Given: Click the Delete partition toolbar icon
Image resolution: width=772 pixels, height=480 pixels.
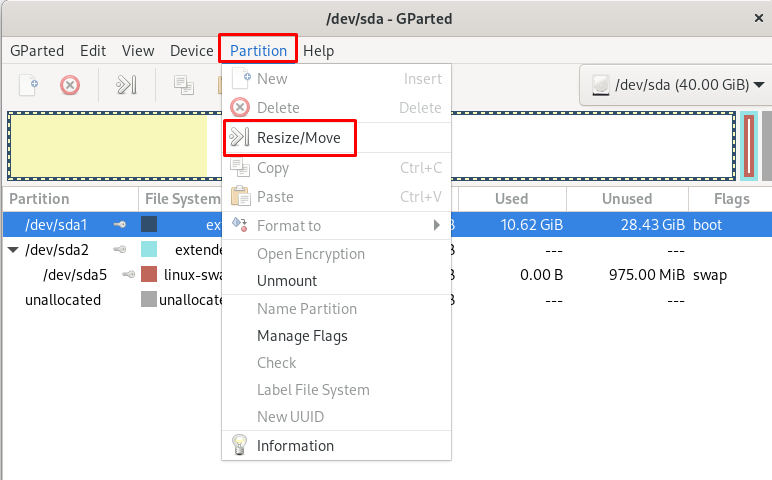Looking at the screenshot, I should [x=70, y=85].
